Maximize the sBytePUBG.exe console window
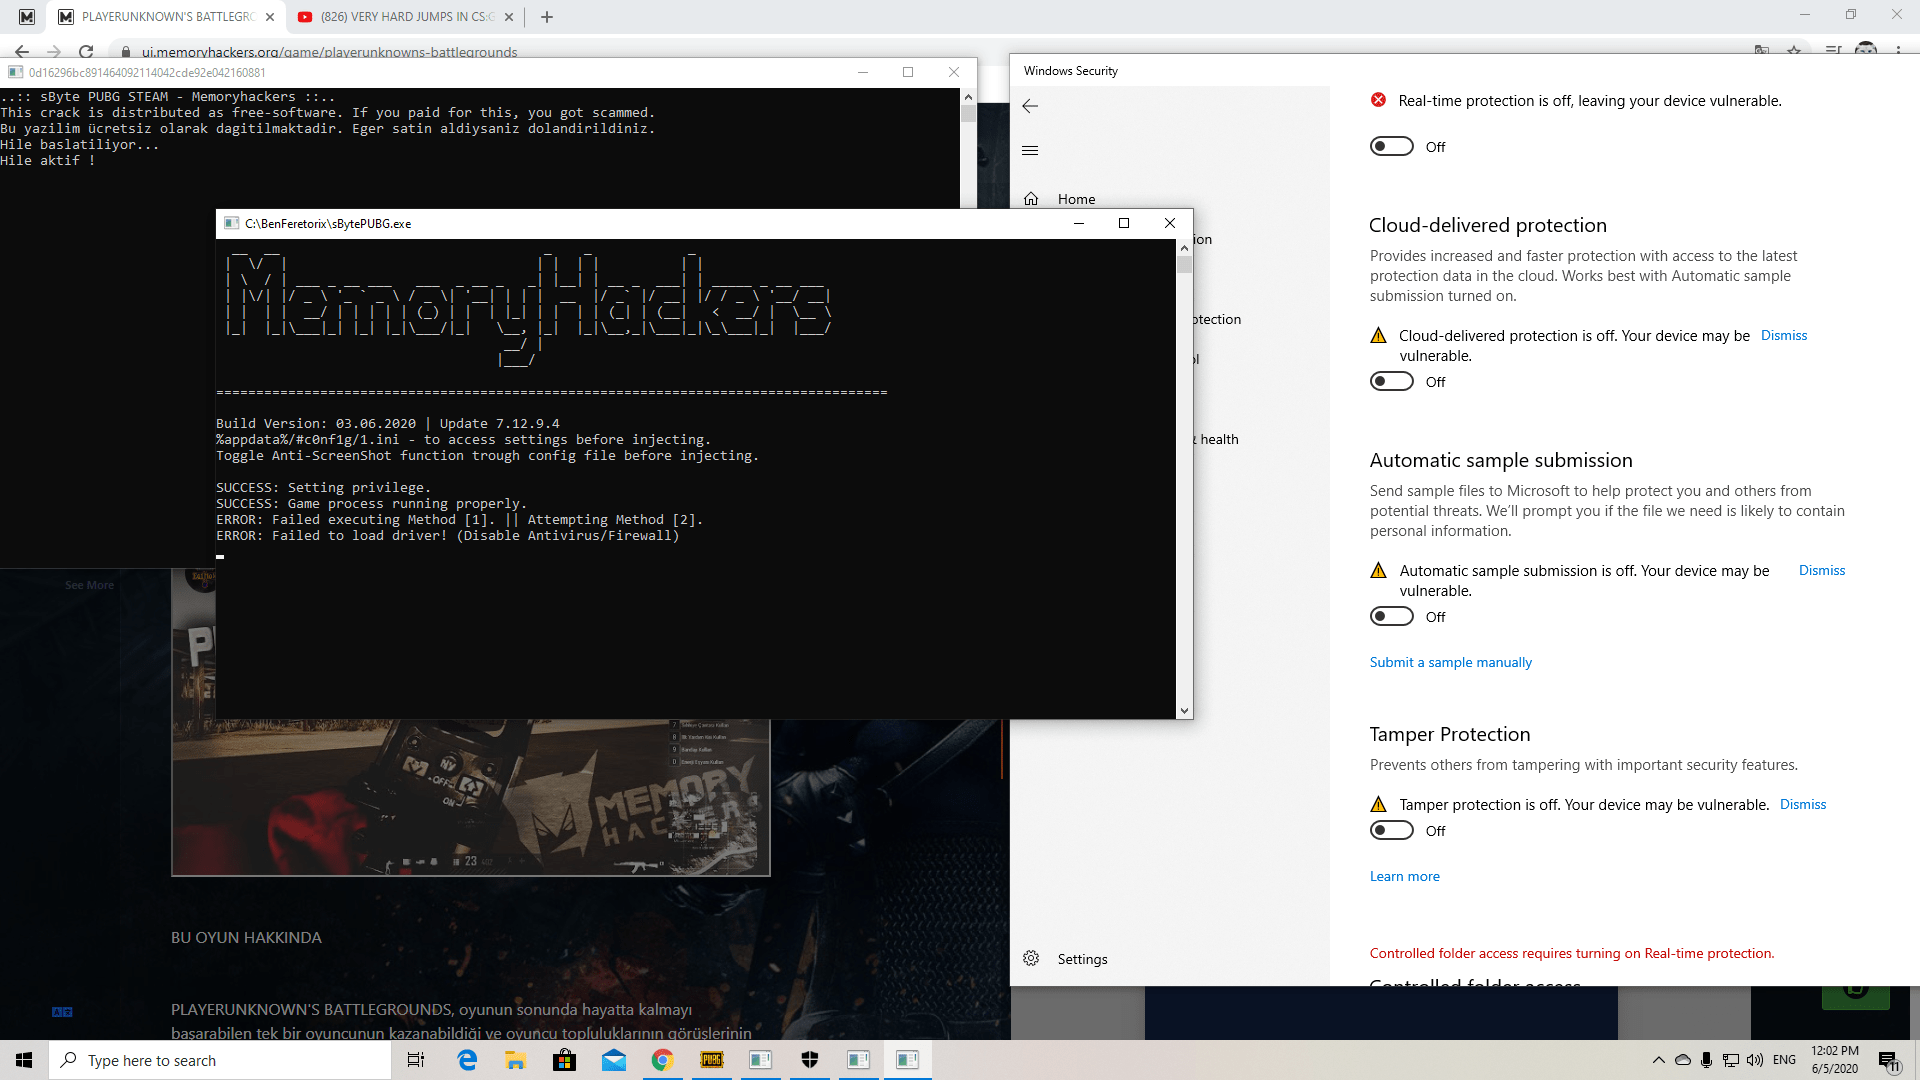 1124,223
